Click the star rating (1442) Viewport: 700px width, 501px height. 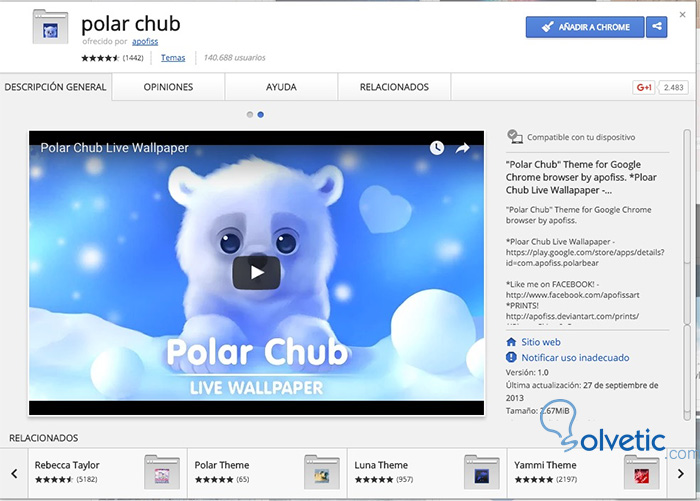112,58
